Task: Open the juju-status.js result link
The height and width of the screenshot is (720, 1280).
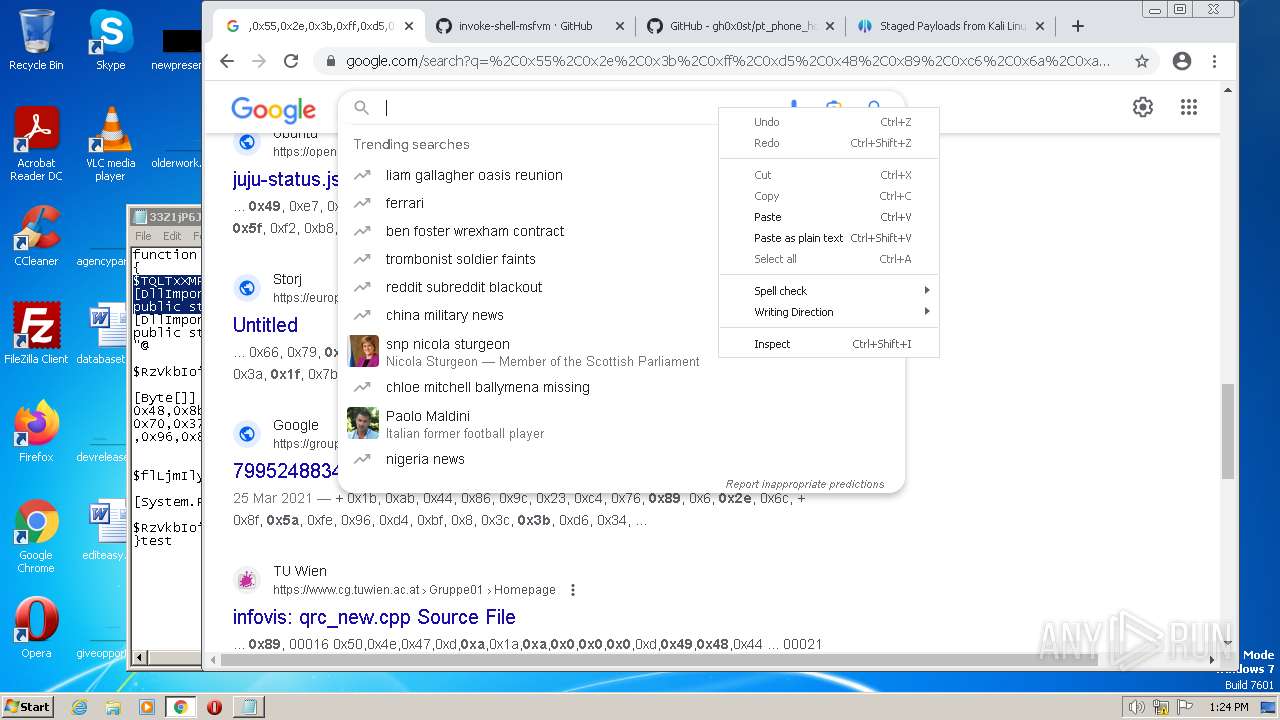Action: pos(286,179)
